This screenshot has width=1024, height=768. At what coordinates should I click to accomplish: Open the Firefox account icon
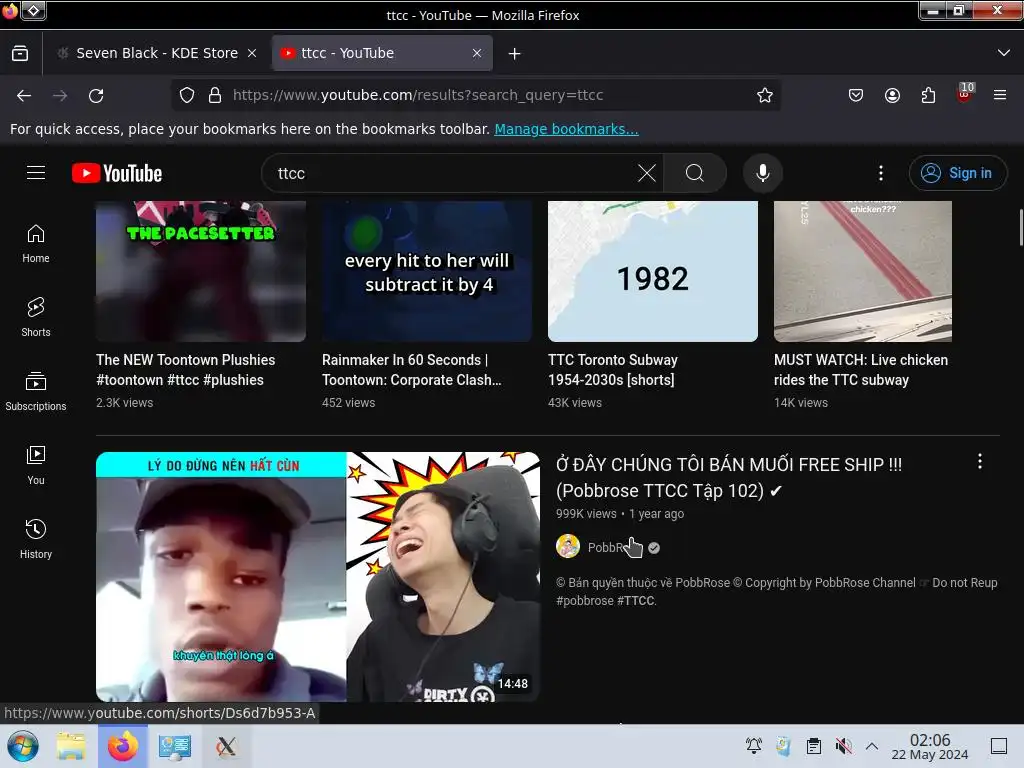pyautogui.click(x=892, y=95)
